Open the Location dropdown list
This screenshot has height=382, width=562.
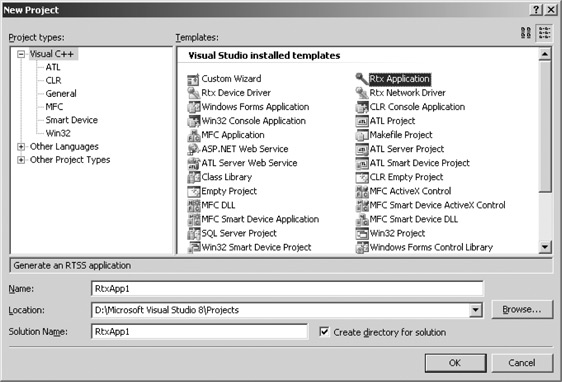click(x=475, y=310)
